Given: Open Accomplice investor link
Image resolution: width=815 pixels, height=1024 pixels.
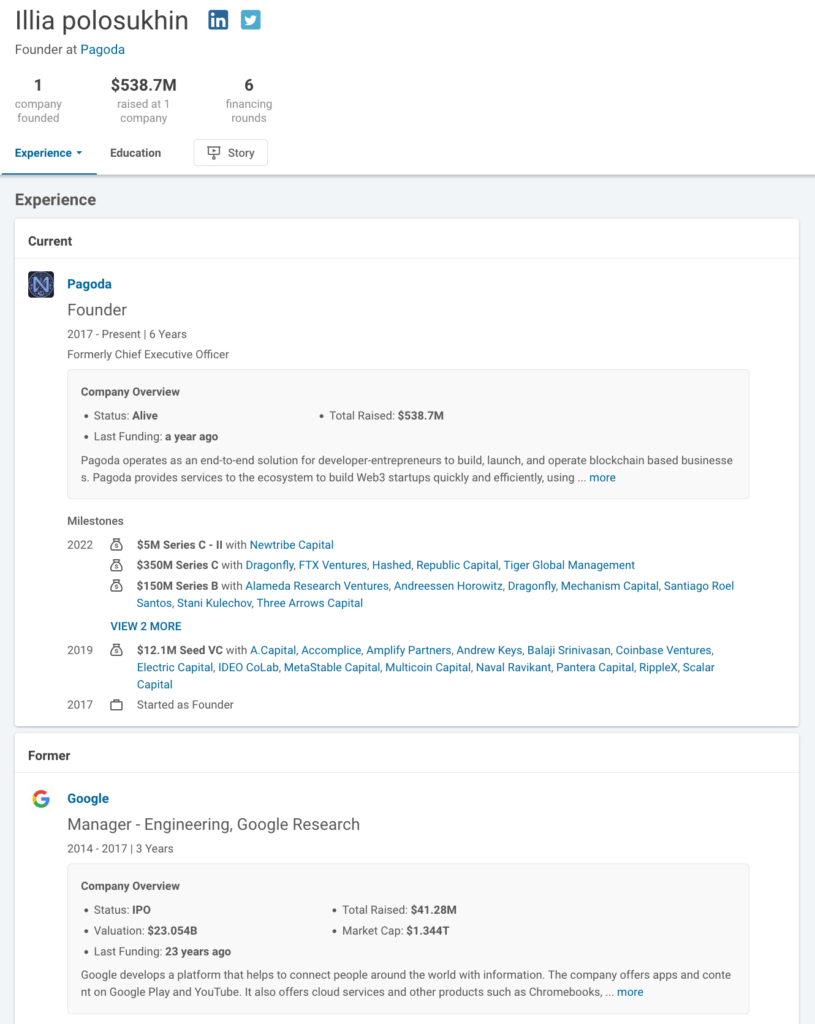Looking at the screenshot, I should coord(331,650).
